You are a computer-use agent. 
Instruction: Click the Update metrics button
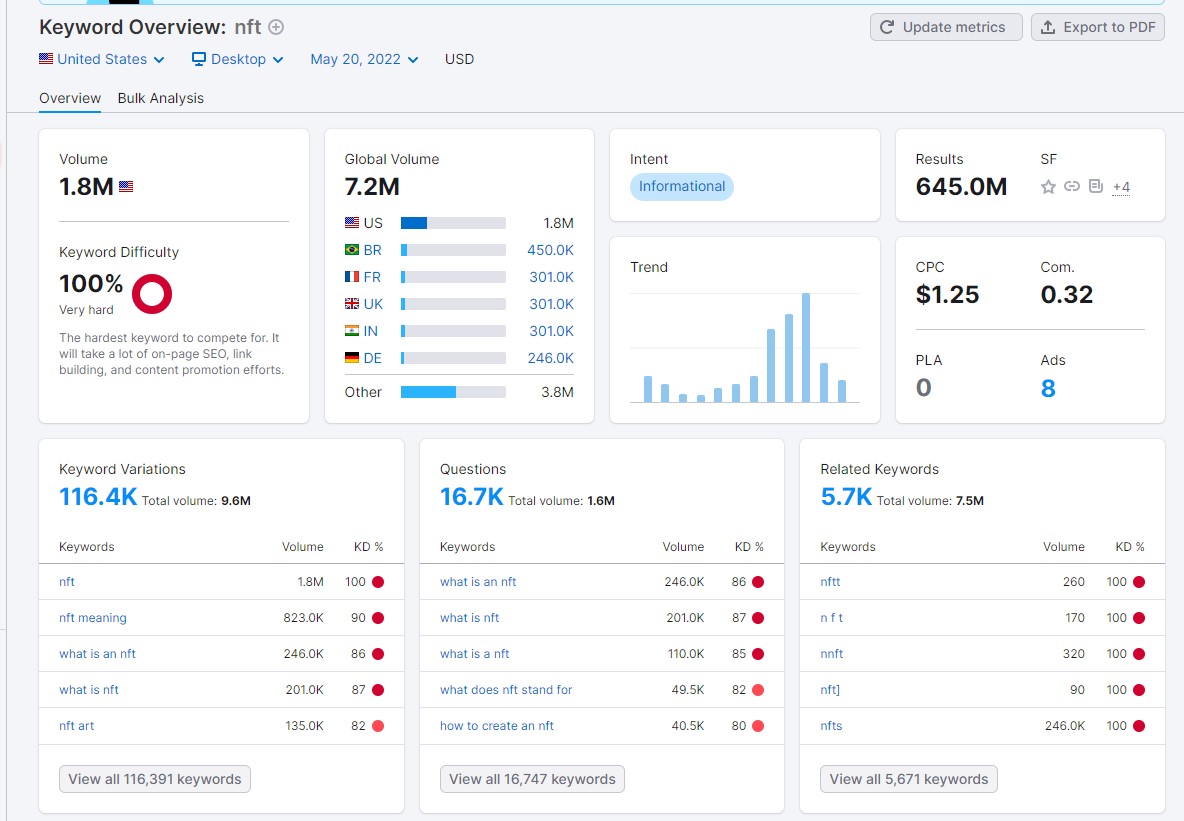[x=946, y=27]
